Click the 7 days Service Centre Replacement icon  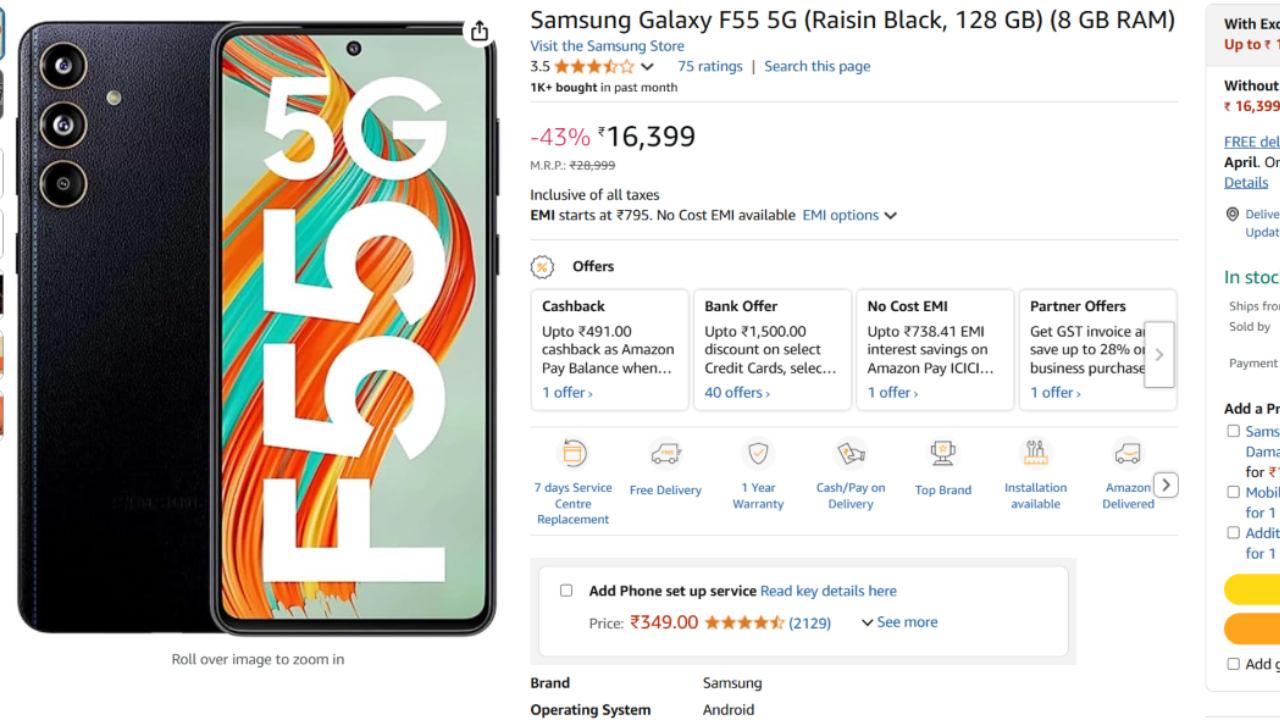point(573,454)
